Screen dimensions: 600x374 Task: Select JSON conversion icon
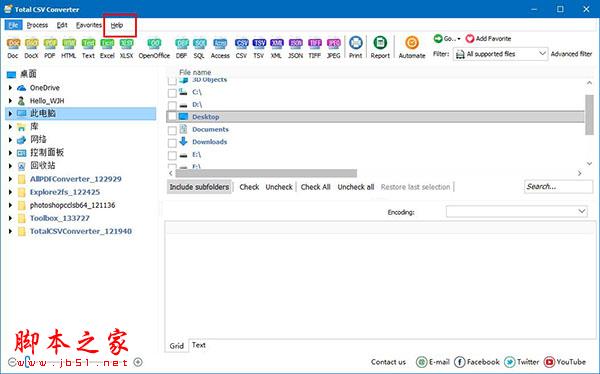point(295,43)
